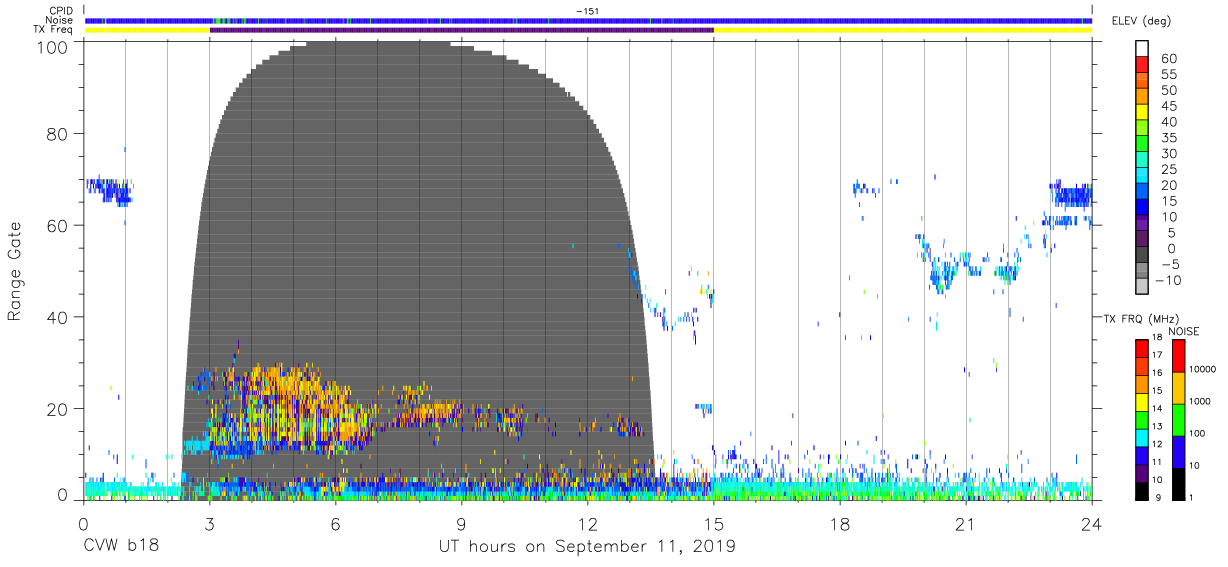Image resolution: width=1228 pixels, height=567 pixels.
Task: Click the blue Noise strip above the plot
Action: 588,20
